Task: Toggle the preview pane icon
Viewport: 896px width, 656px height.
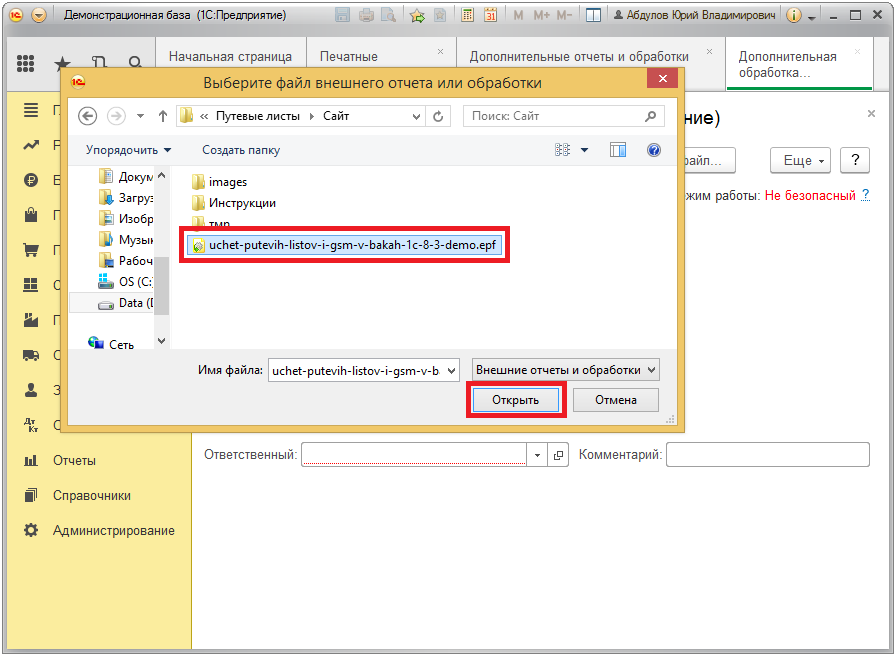Action: click(x=618, y=150)
